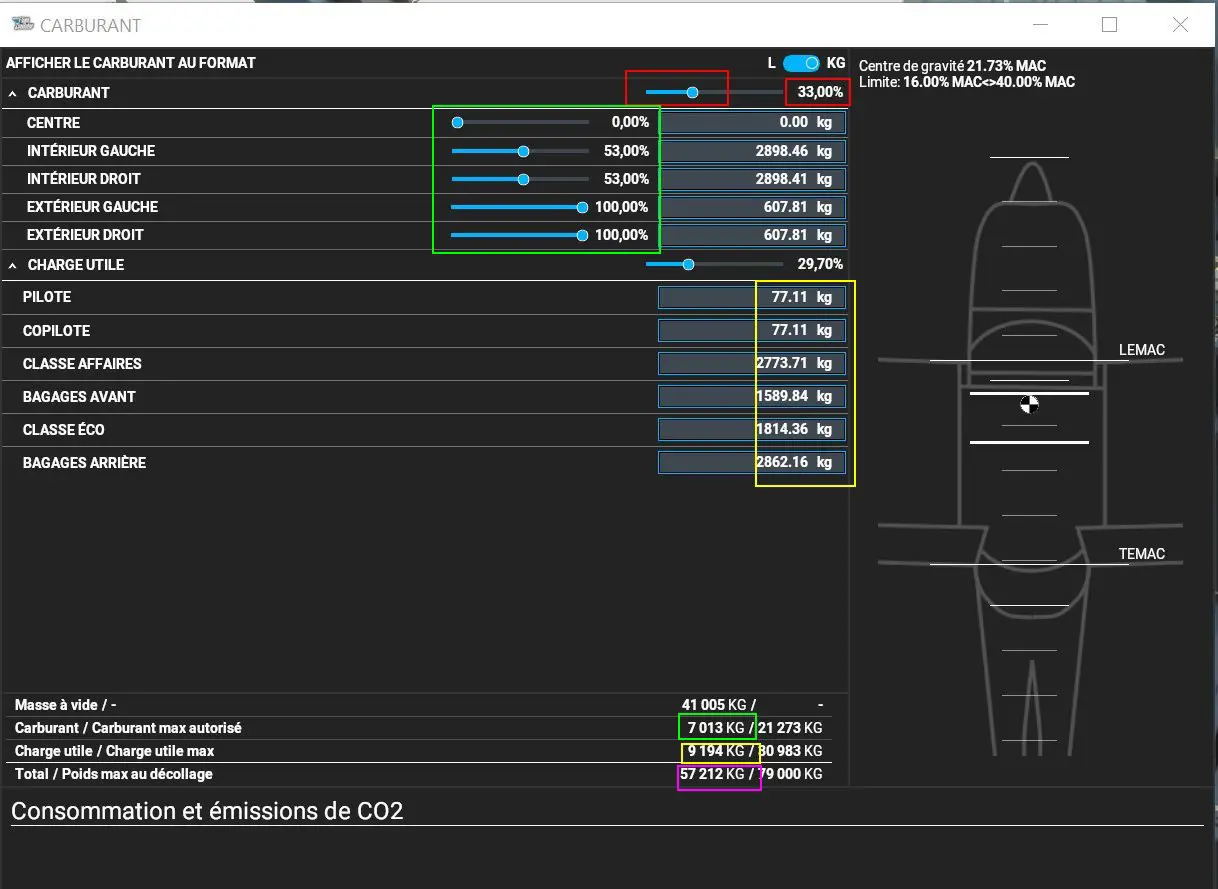Maximize the CARBURANT window

pos(1109,25)
